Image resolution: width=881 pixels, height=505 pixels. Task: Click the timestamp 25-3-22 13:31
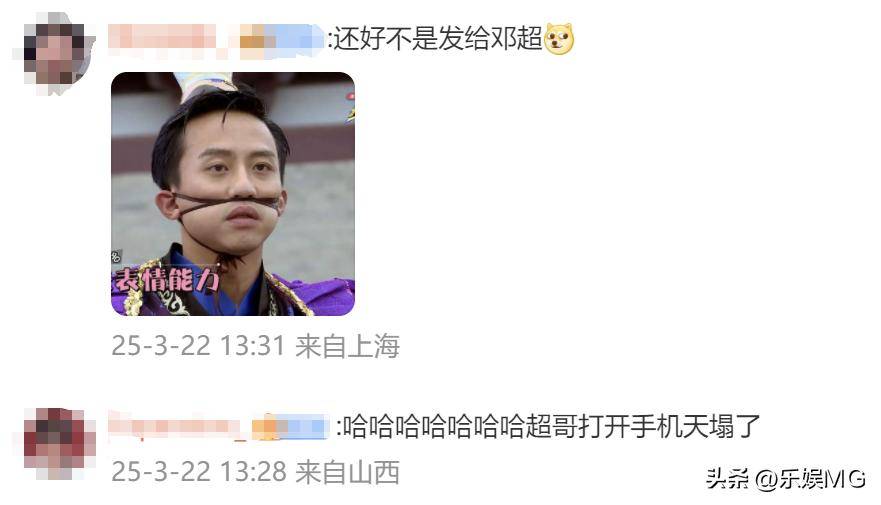point(198,345)
